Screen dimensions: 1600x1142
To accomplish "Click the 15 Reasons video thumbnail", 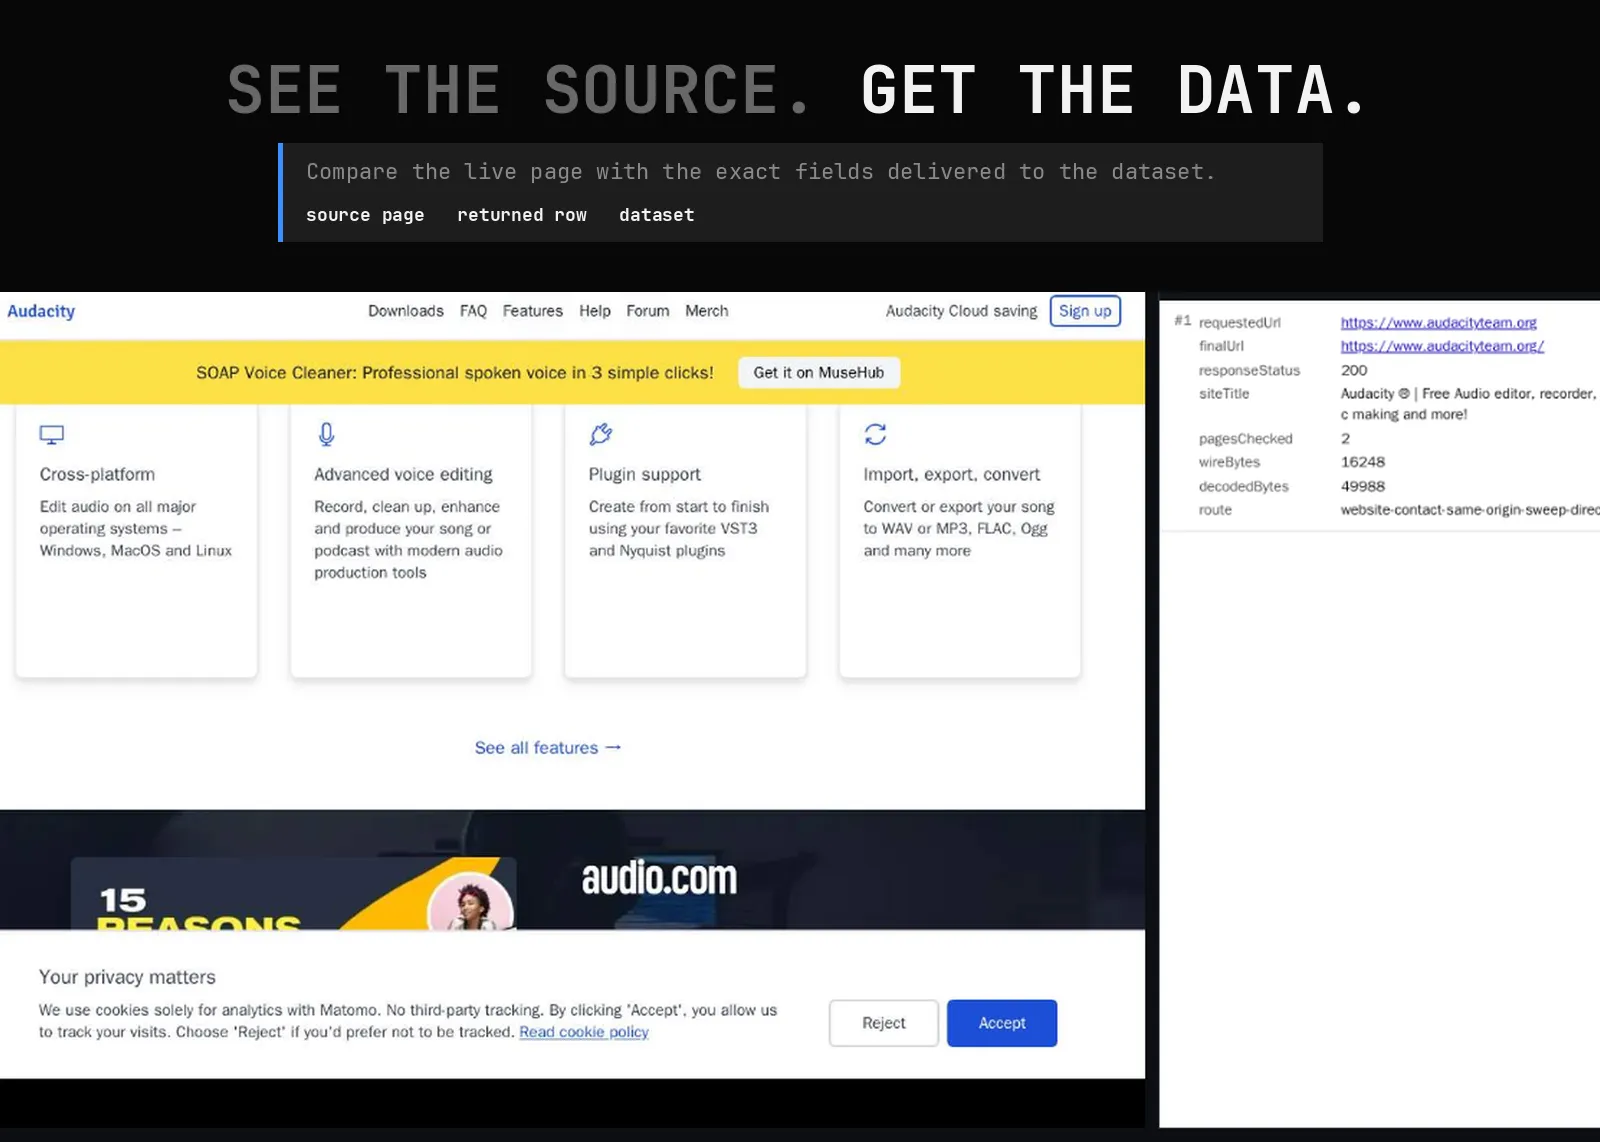I will [293, 893].
